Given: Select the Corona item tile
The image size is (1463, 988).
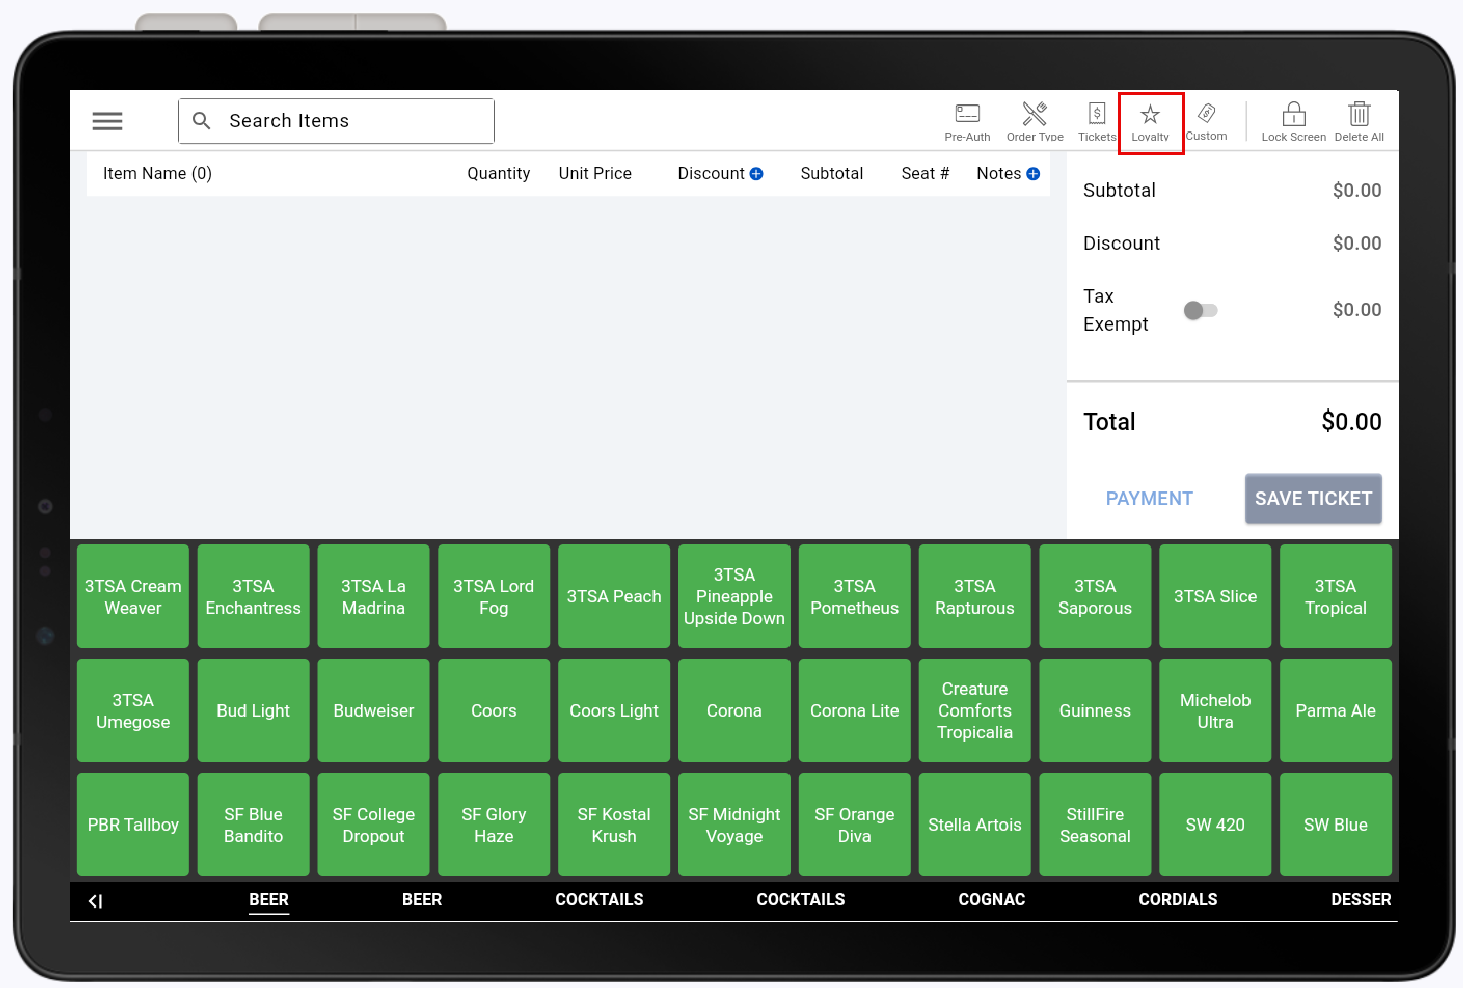Looking at the screenshot, I should (734, 711).
